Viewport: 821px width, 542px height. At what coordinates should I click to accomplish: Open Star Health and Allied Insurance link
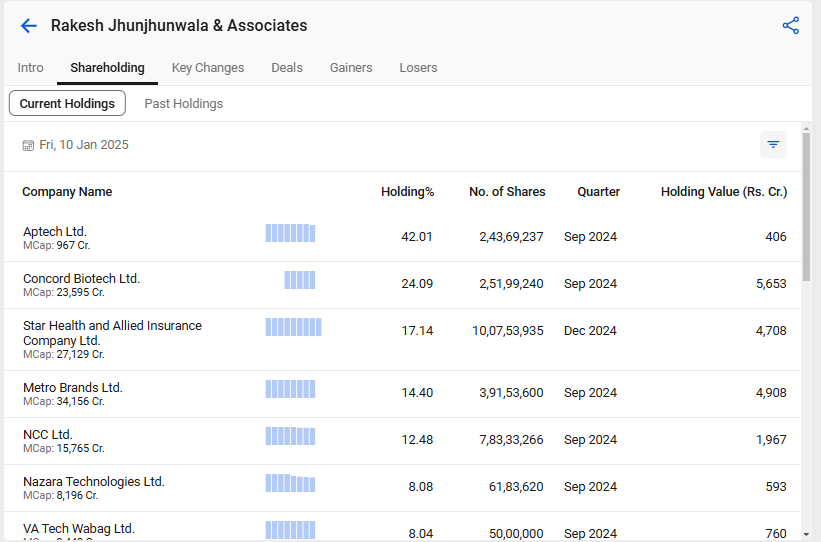(112, 333)
